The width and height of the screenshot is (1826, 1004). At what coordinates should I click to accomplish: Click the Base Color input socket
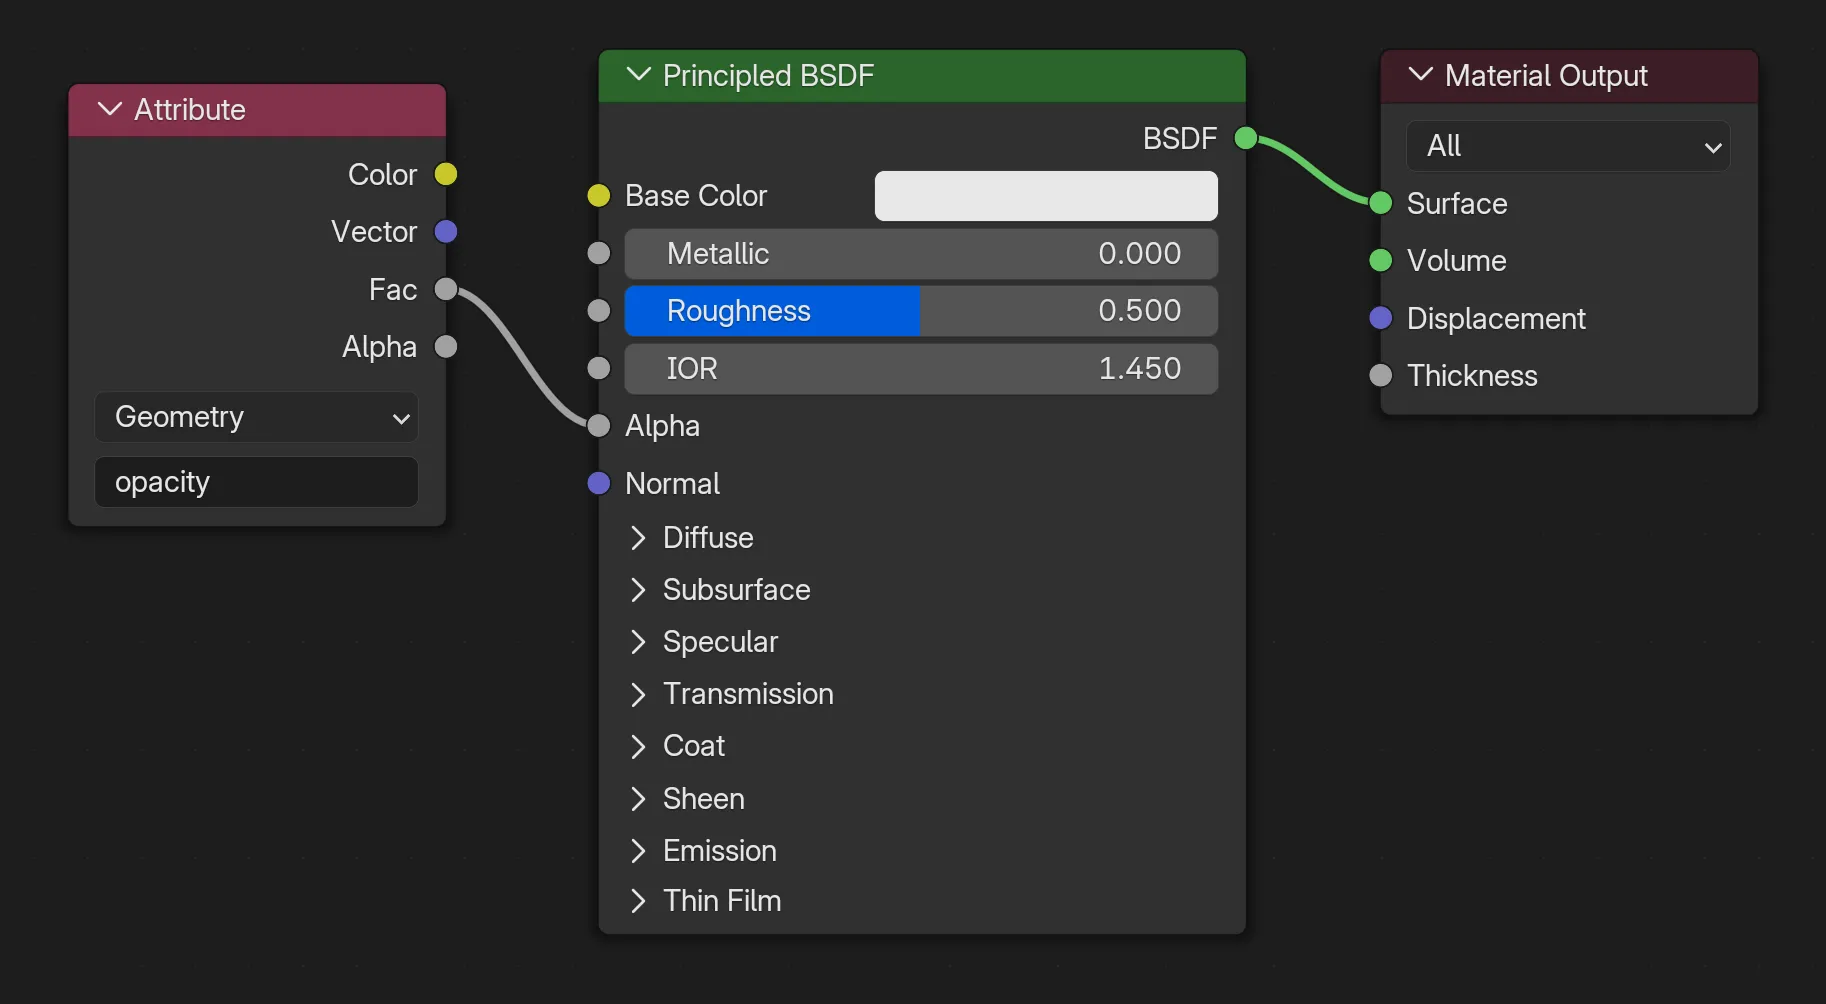[599, 196]
